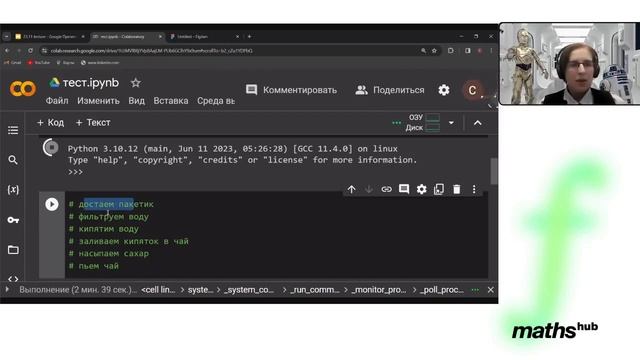Run the cell with tea comments
The height and width of the screenshot is (360, 640).
click(52, 204)
